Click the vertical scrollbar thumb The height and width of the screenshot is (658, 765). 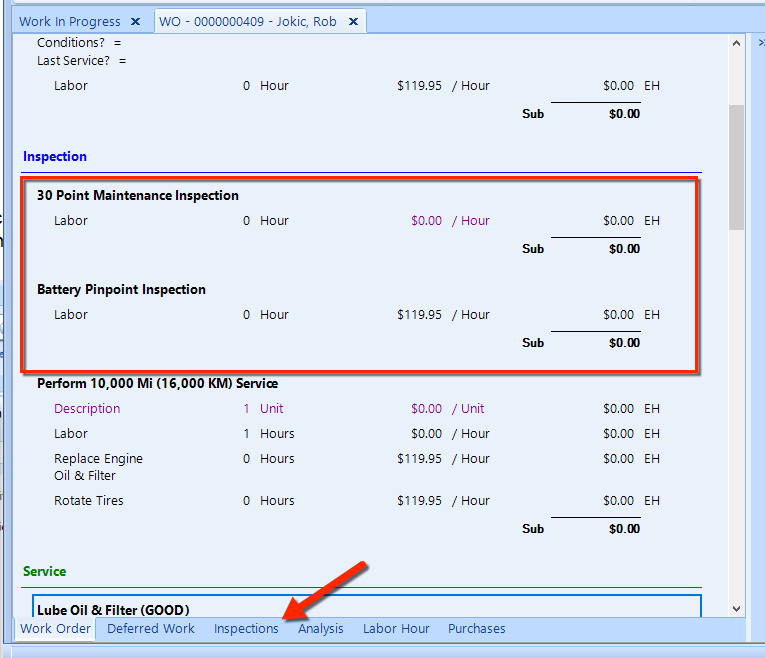pos(736,166)
